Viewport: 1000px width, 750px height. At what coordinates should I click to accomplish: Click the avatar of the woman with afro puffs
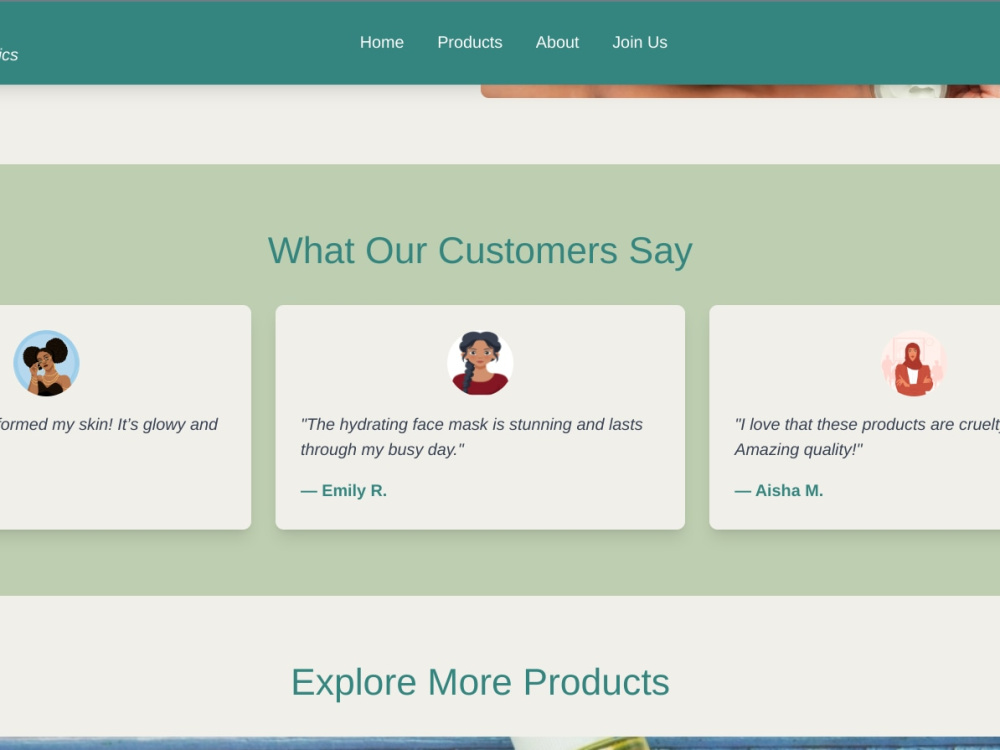pos(47,363)
